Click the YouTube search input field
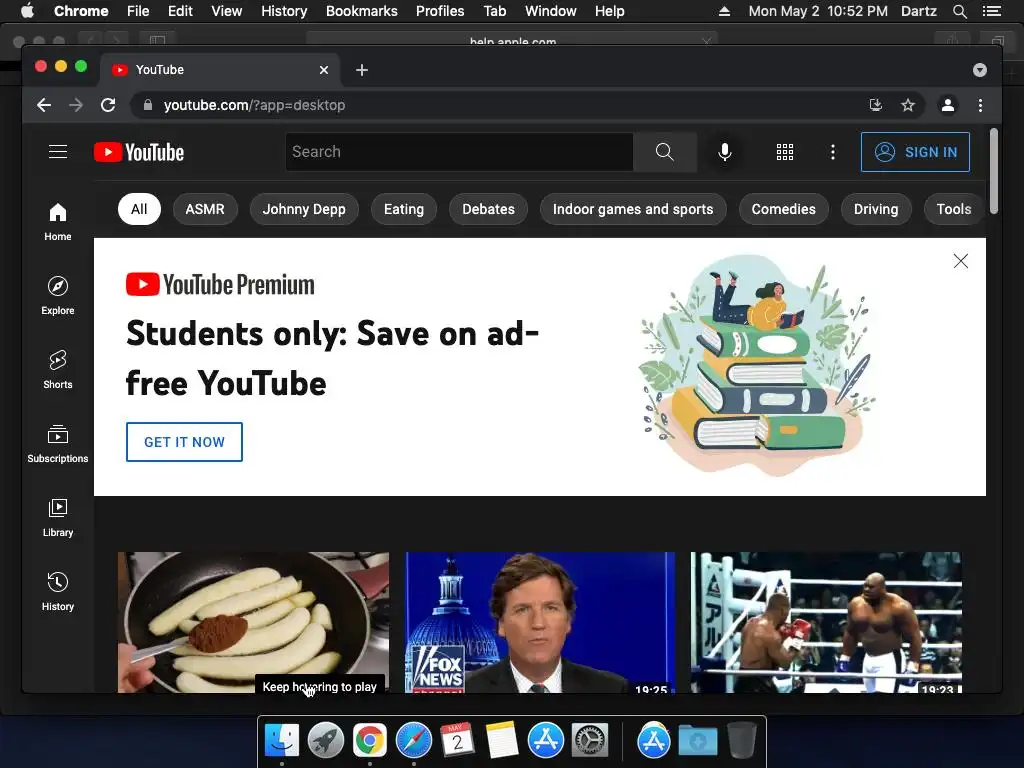This screenshot has width=1024, height=768. coord(459,152)
